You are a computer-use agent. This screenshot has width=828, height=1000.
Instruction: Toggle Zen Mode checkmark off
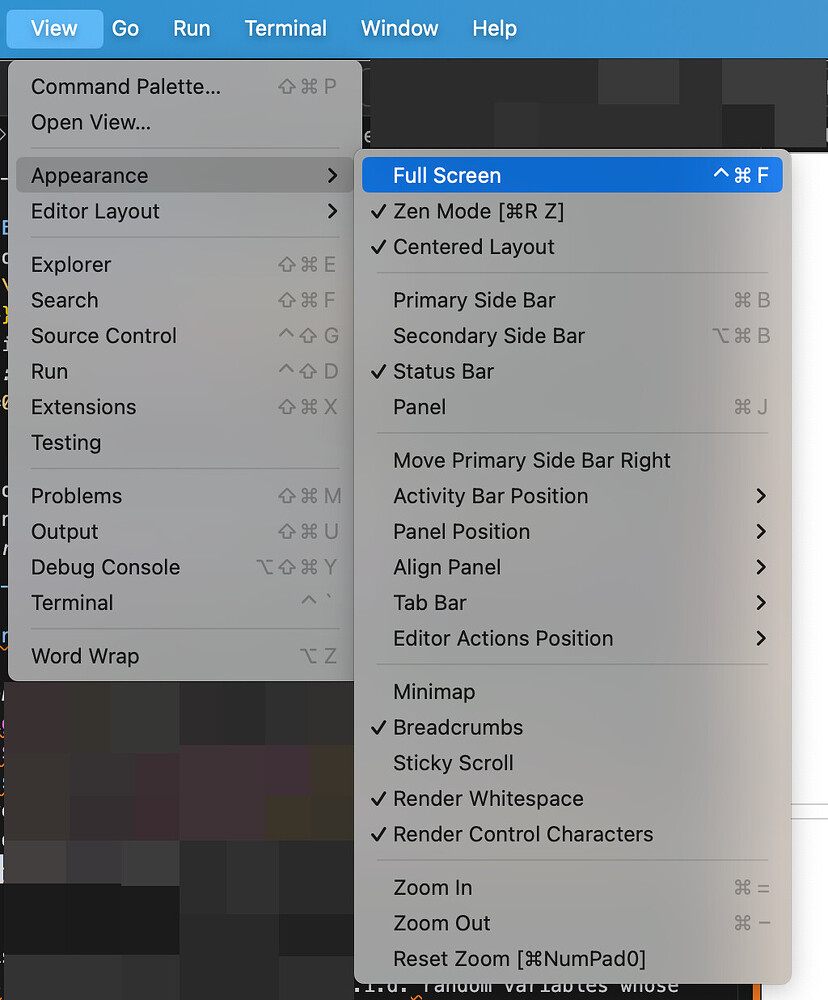coord(478,212)
